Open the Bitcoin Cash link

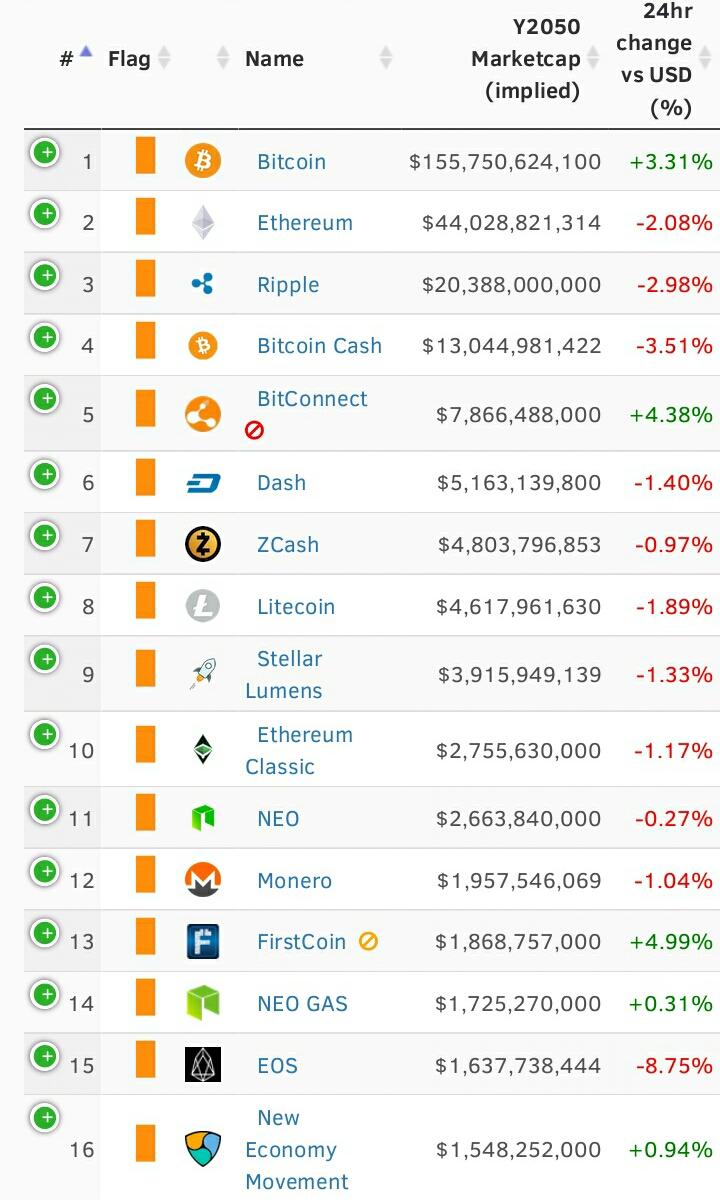click(319, 346)
